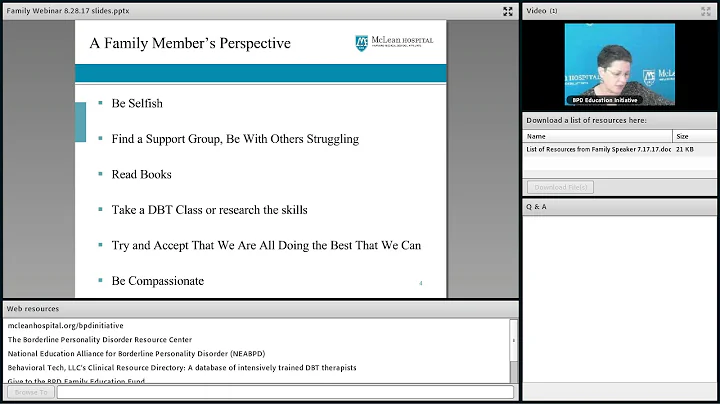The height and width of the screenshot is (404, 720).
Task: Expand slides pod to full screen
Action: [507, 11]
